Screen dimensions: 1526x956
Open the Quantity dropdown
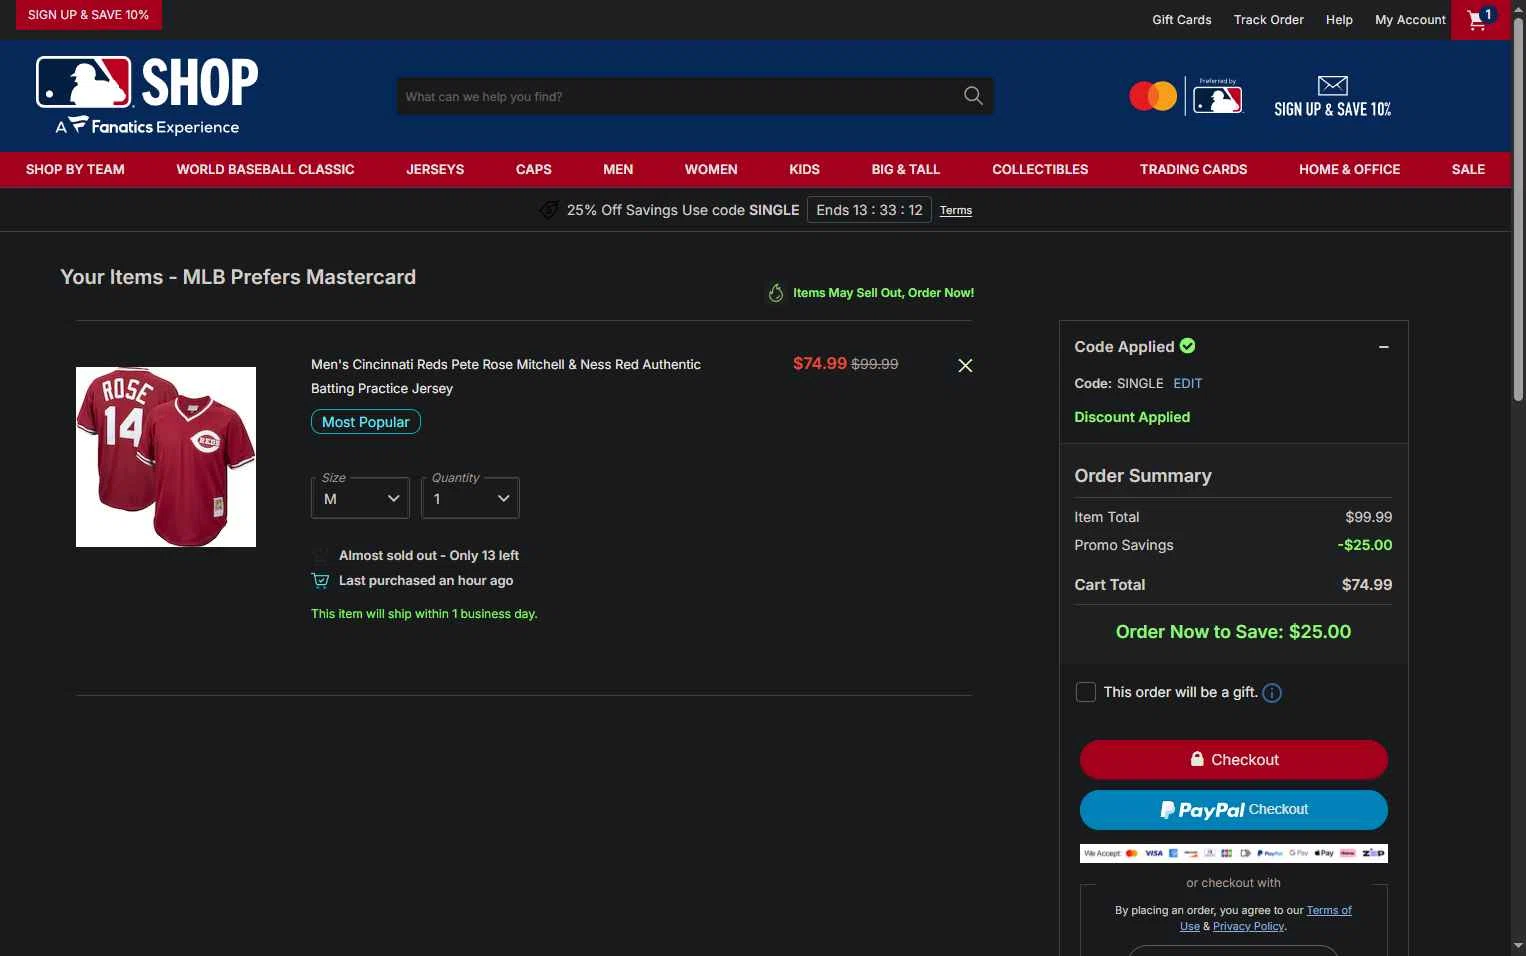click(x=470, y=498)
